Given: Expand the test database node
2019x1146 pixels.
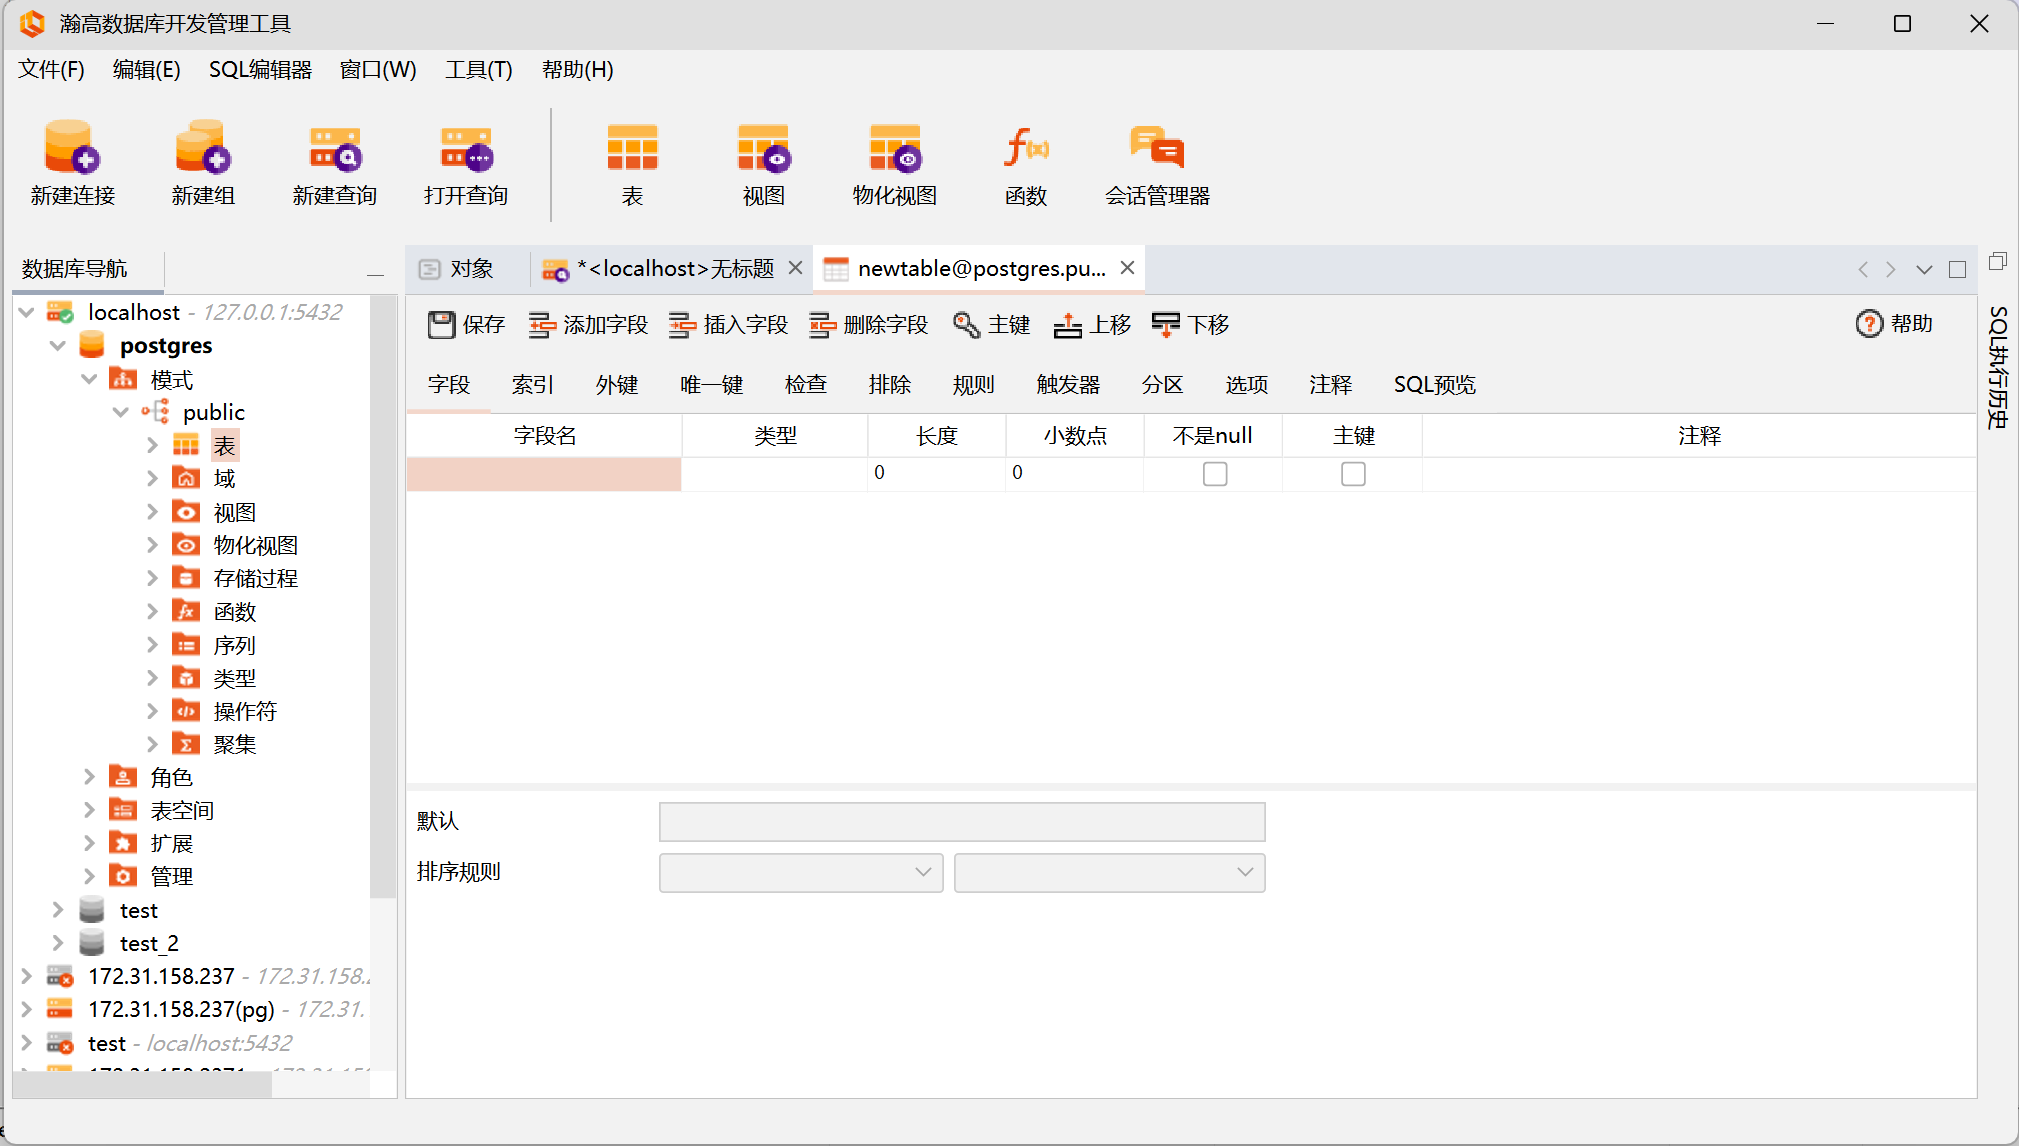Looking at the screenshot, I should [x=58, y=910].
